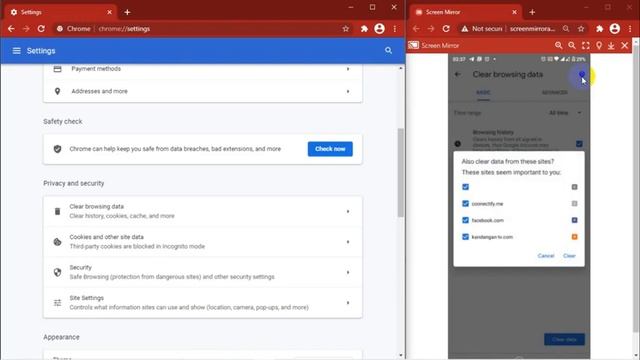This screenshot has width=640, height=360.
Task: Close the Settings tab
Action: [x=109, y=12]
